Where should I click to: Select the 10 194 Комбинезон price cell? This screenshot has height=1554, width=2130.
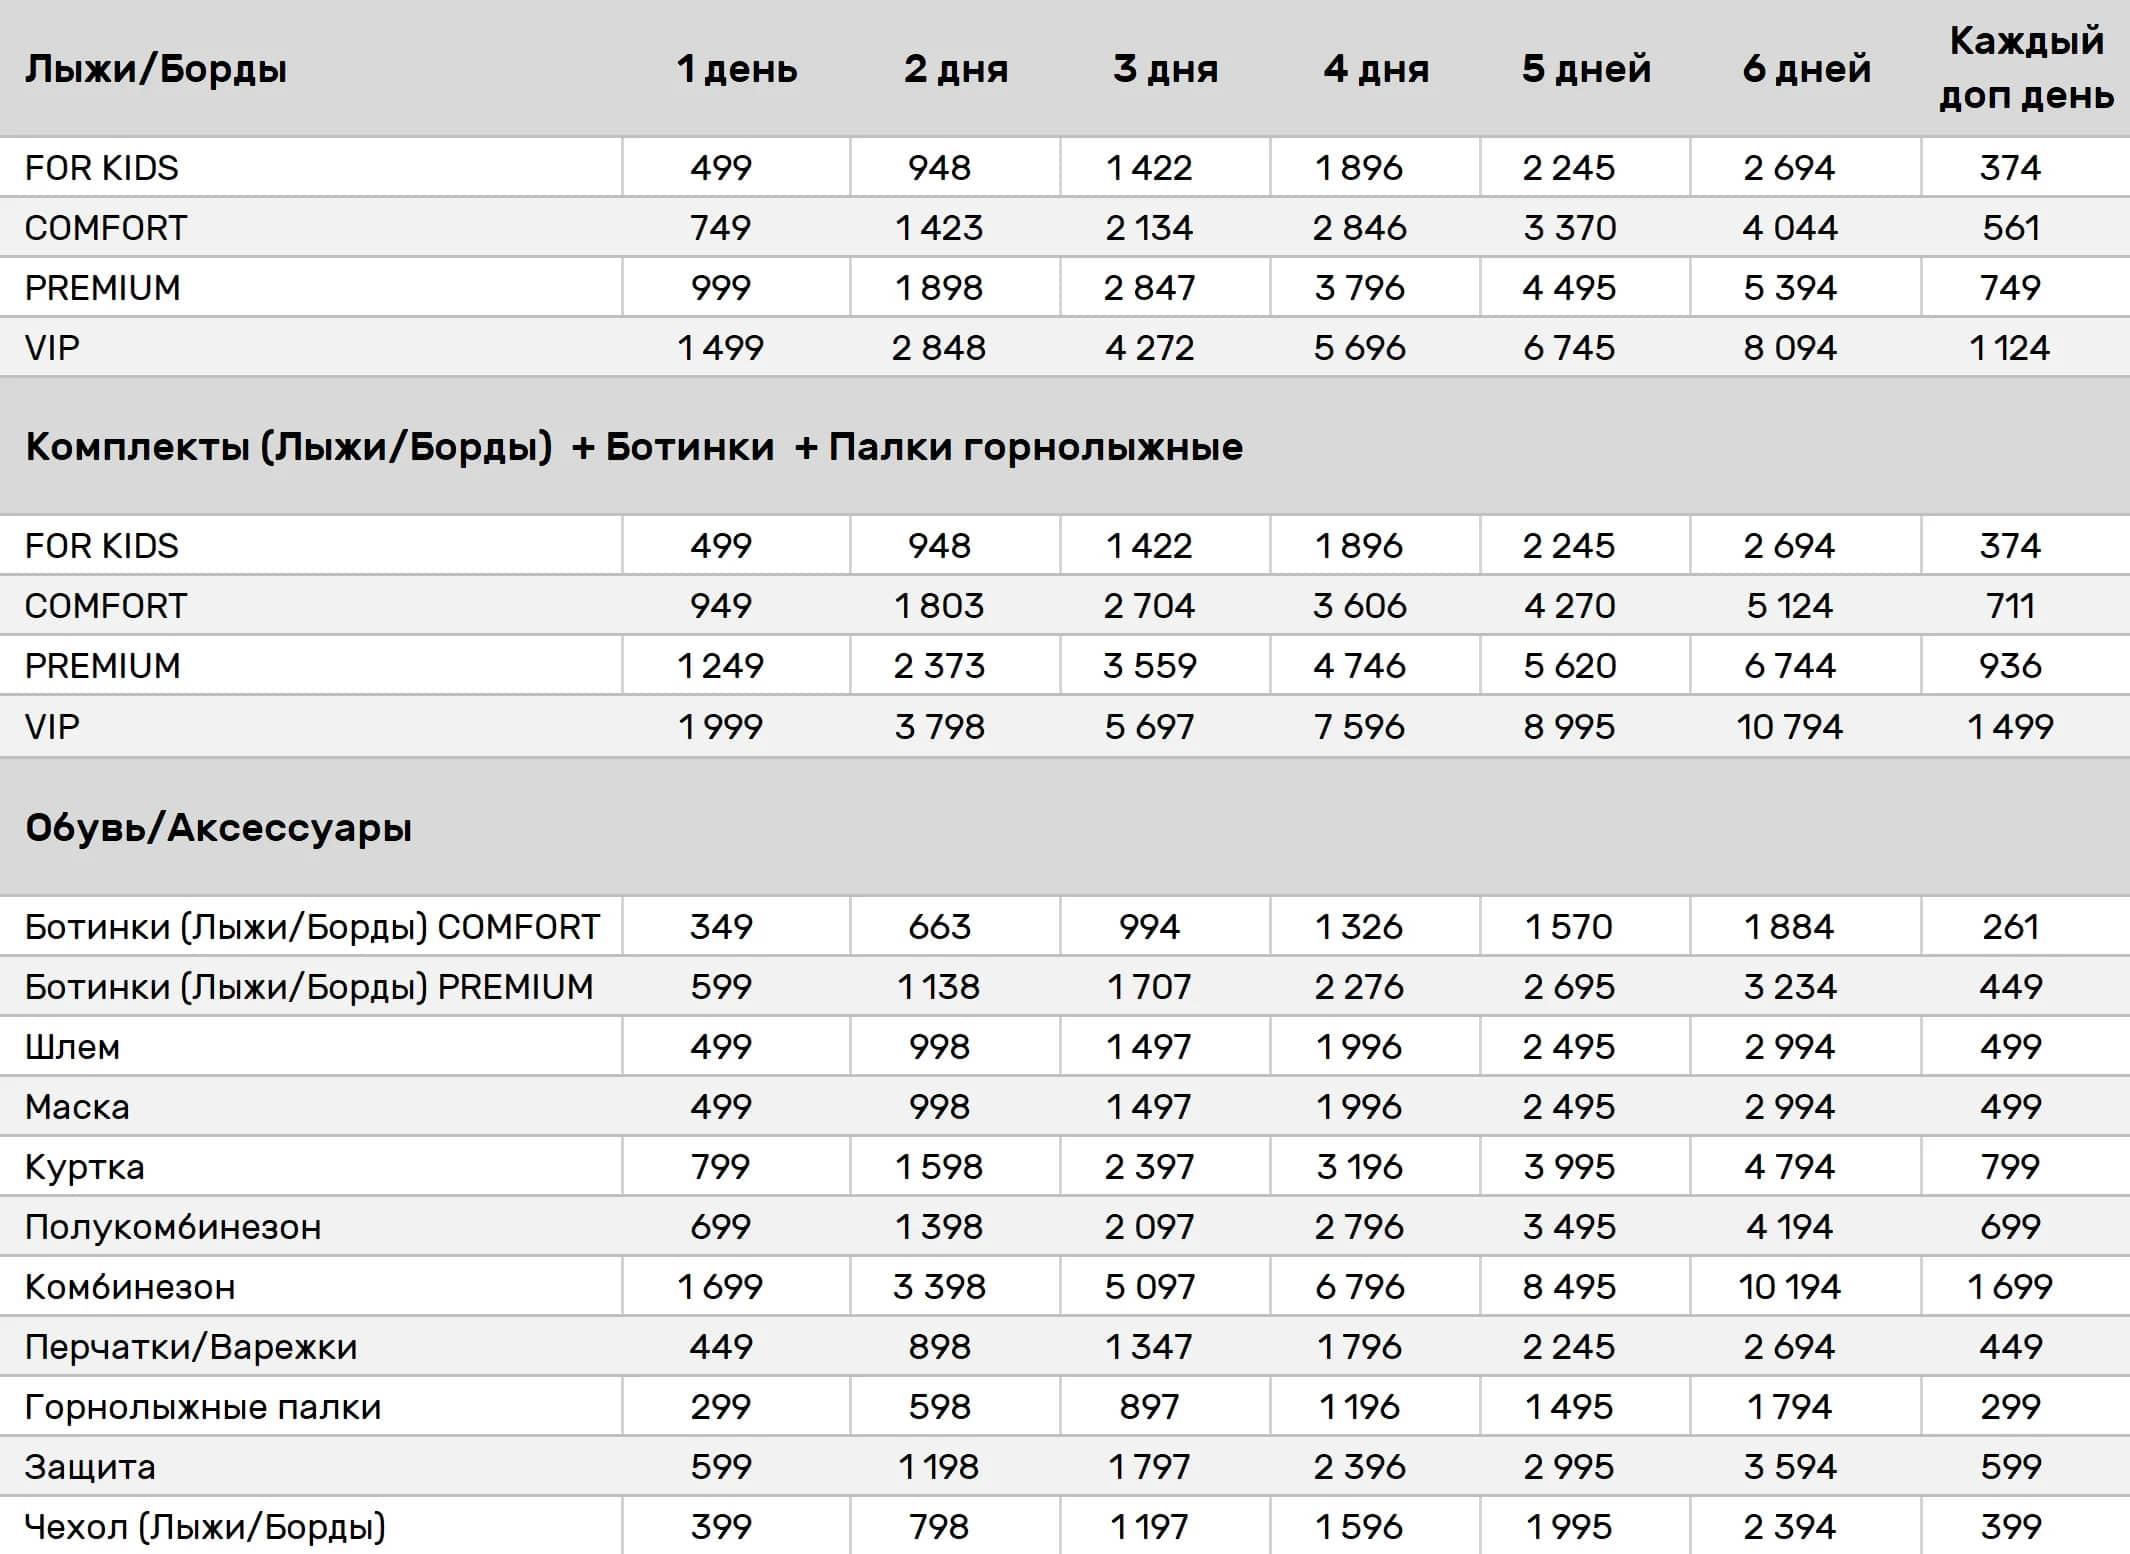1789,1287
